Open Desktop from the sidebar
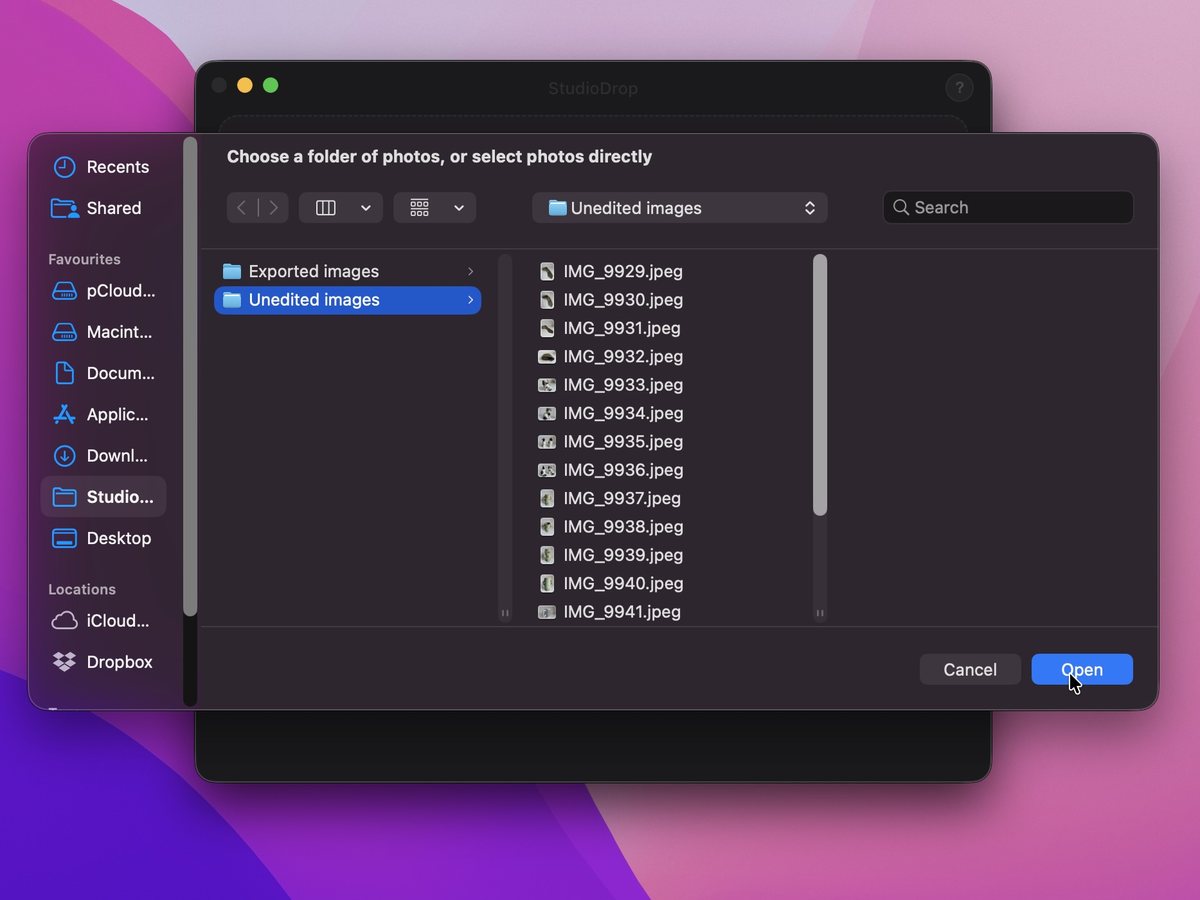This screenshot has height=900, width=1200. pos(102,538)
